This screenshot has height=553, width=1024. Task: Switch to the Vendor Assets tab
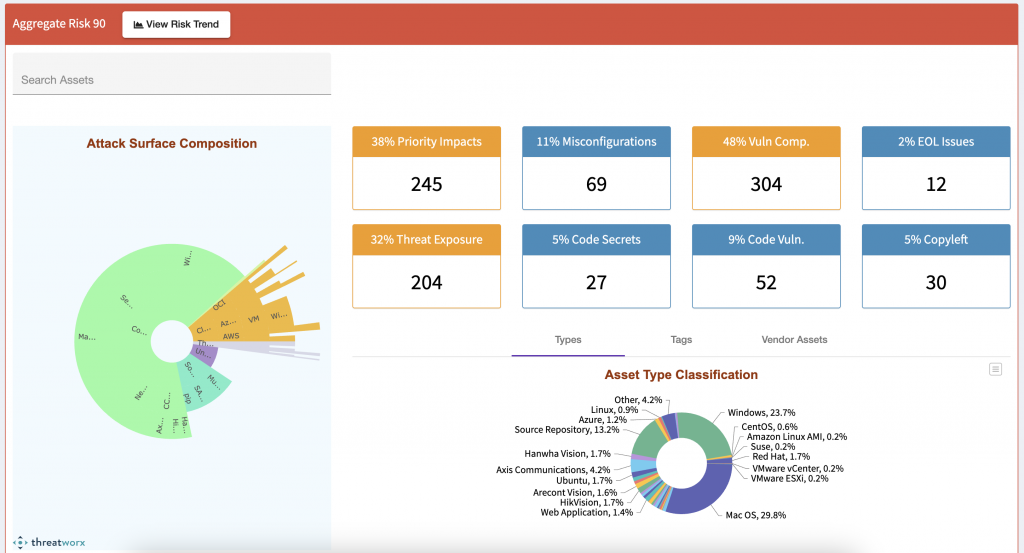(x=794, y=340)
